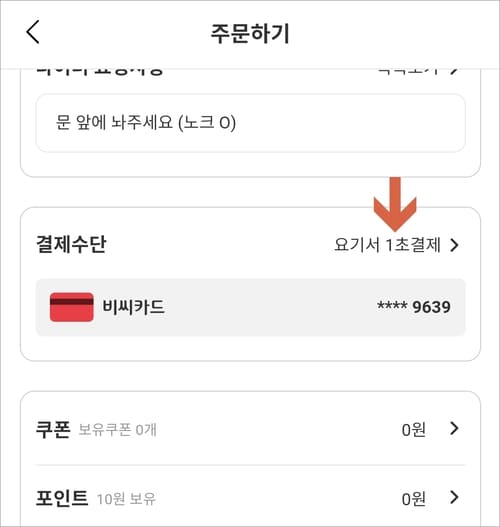Open the chevron beside 요기서 1초결제
Image resolution: width=500 pixels, height=527 pixels.
click(455, 245)
